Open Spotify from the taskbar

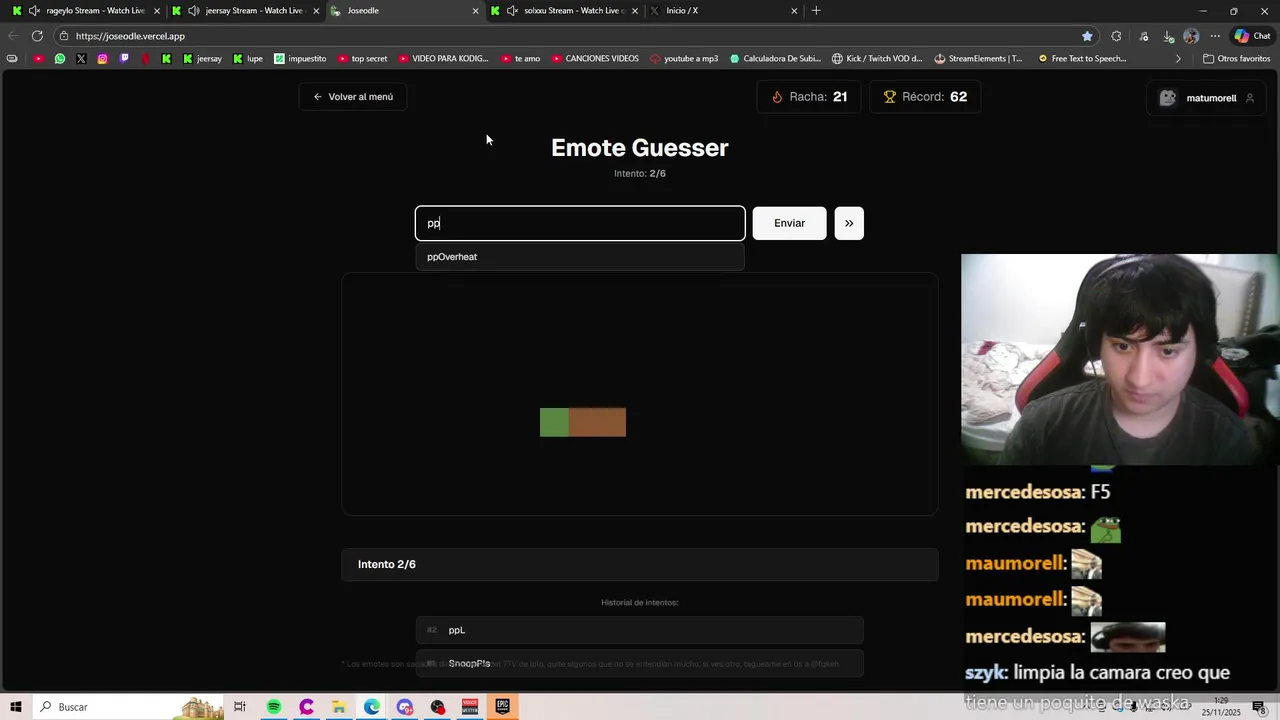pos(274,707)
